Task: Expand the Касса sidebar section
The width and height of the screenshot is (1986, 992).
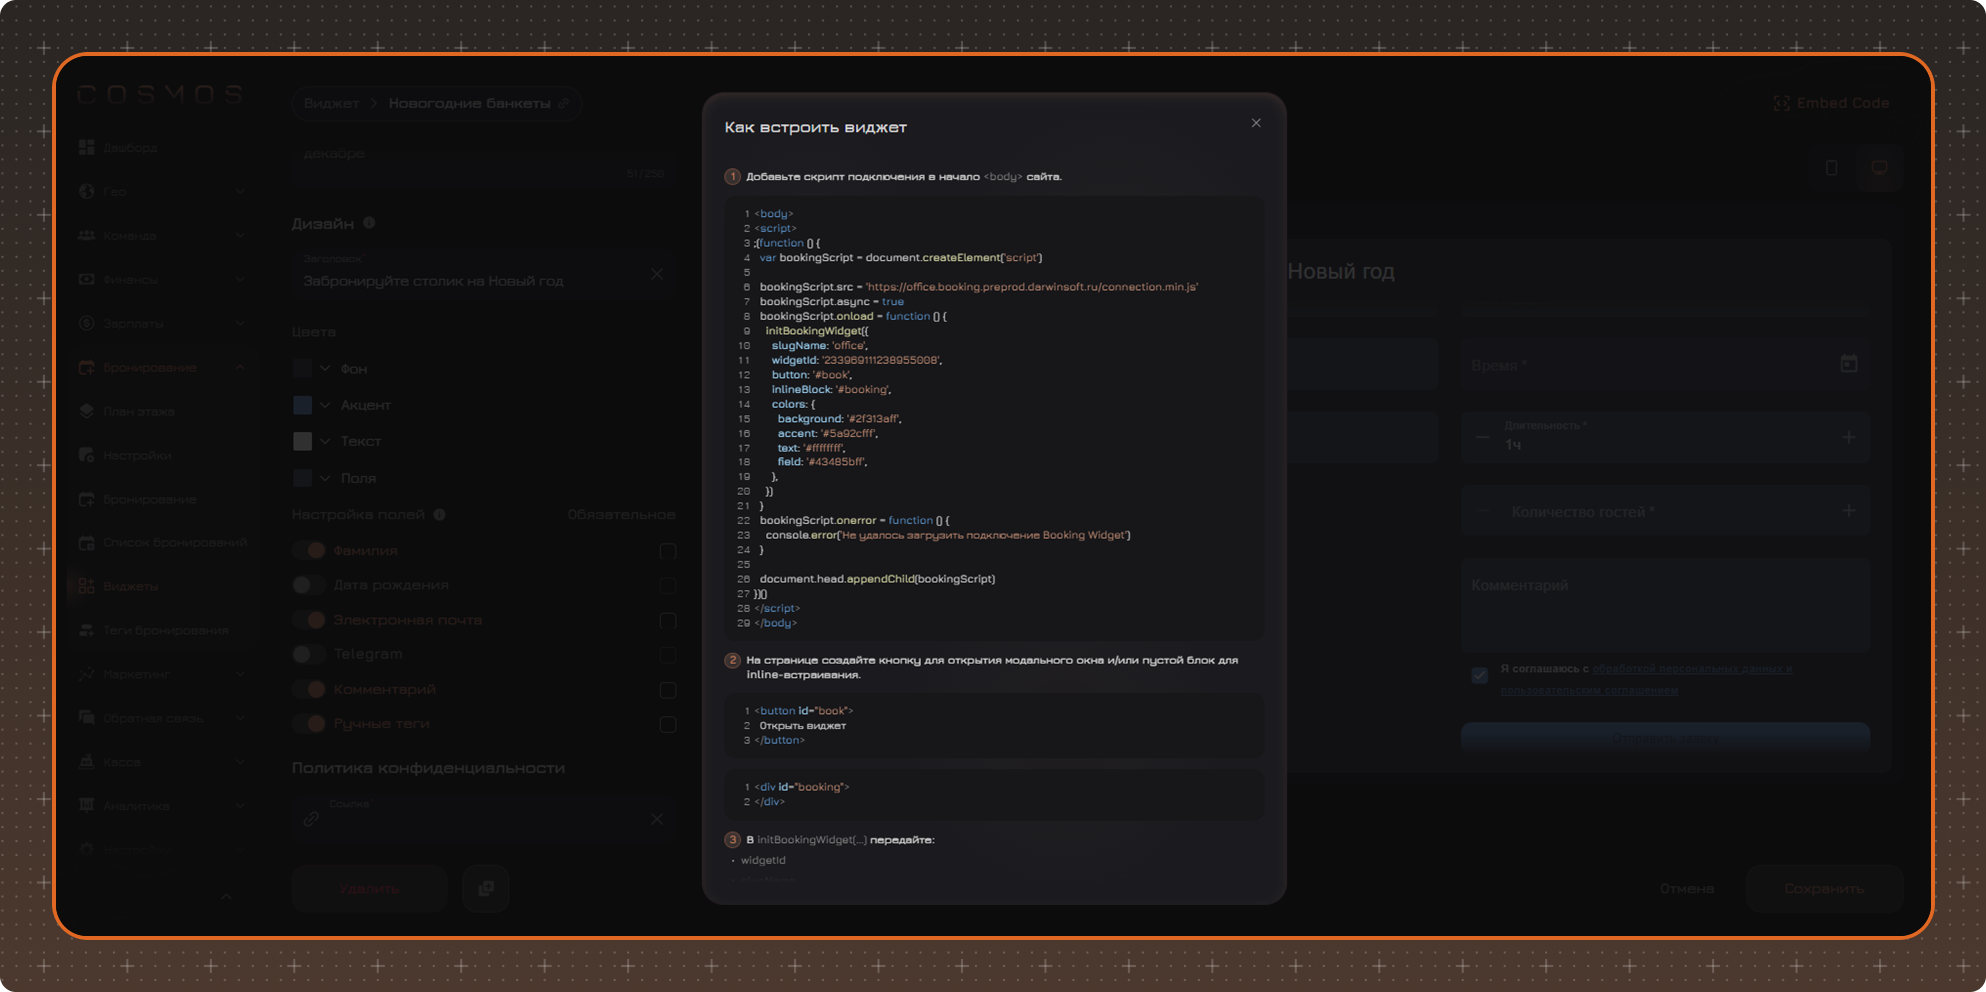Action: coord(240,762)
